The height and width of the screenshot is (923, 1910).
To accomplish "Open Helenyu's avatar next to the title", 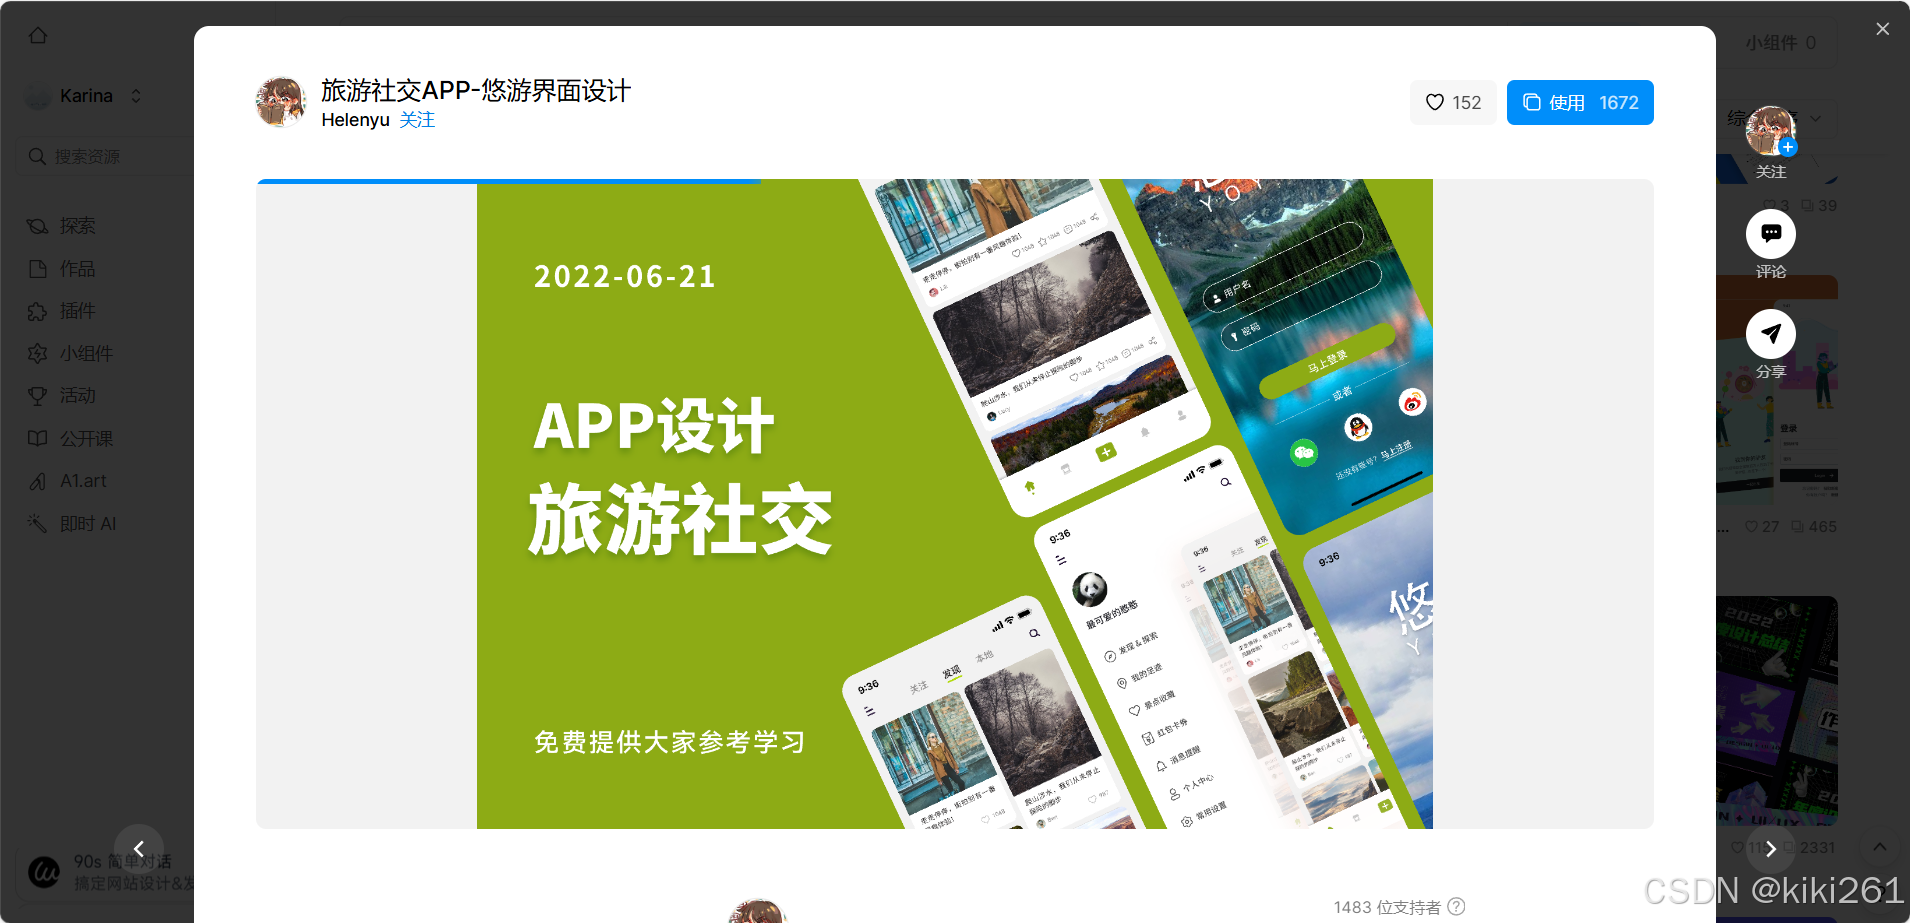I will [x=281, y=102].
